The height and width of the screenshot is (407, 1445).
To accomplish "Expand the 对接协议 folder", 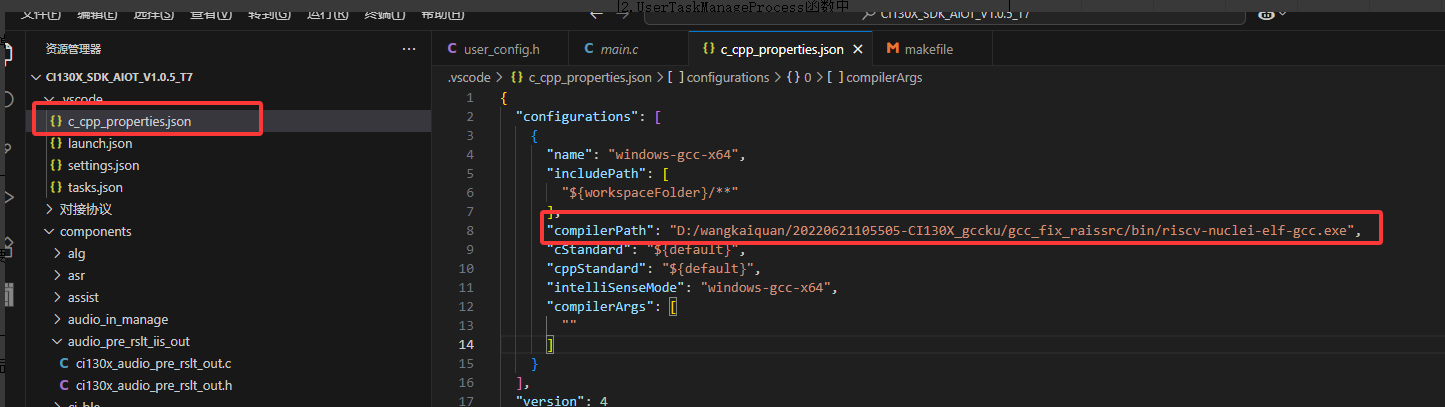I will (x=50, y=210).
